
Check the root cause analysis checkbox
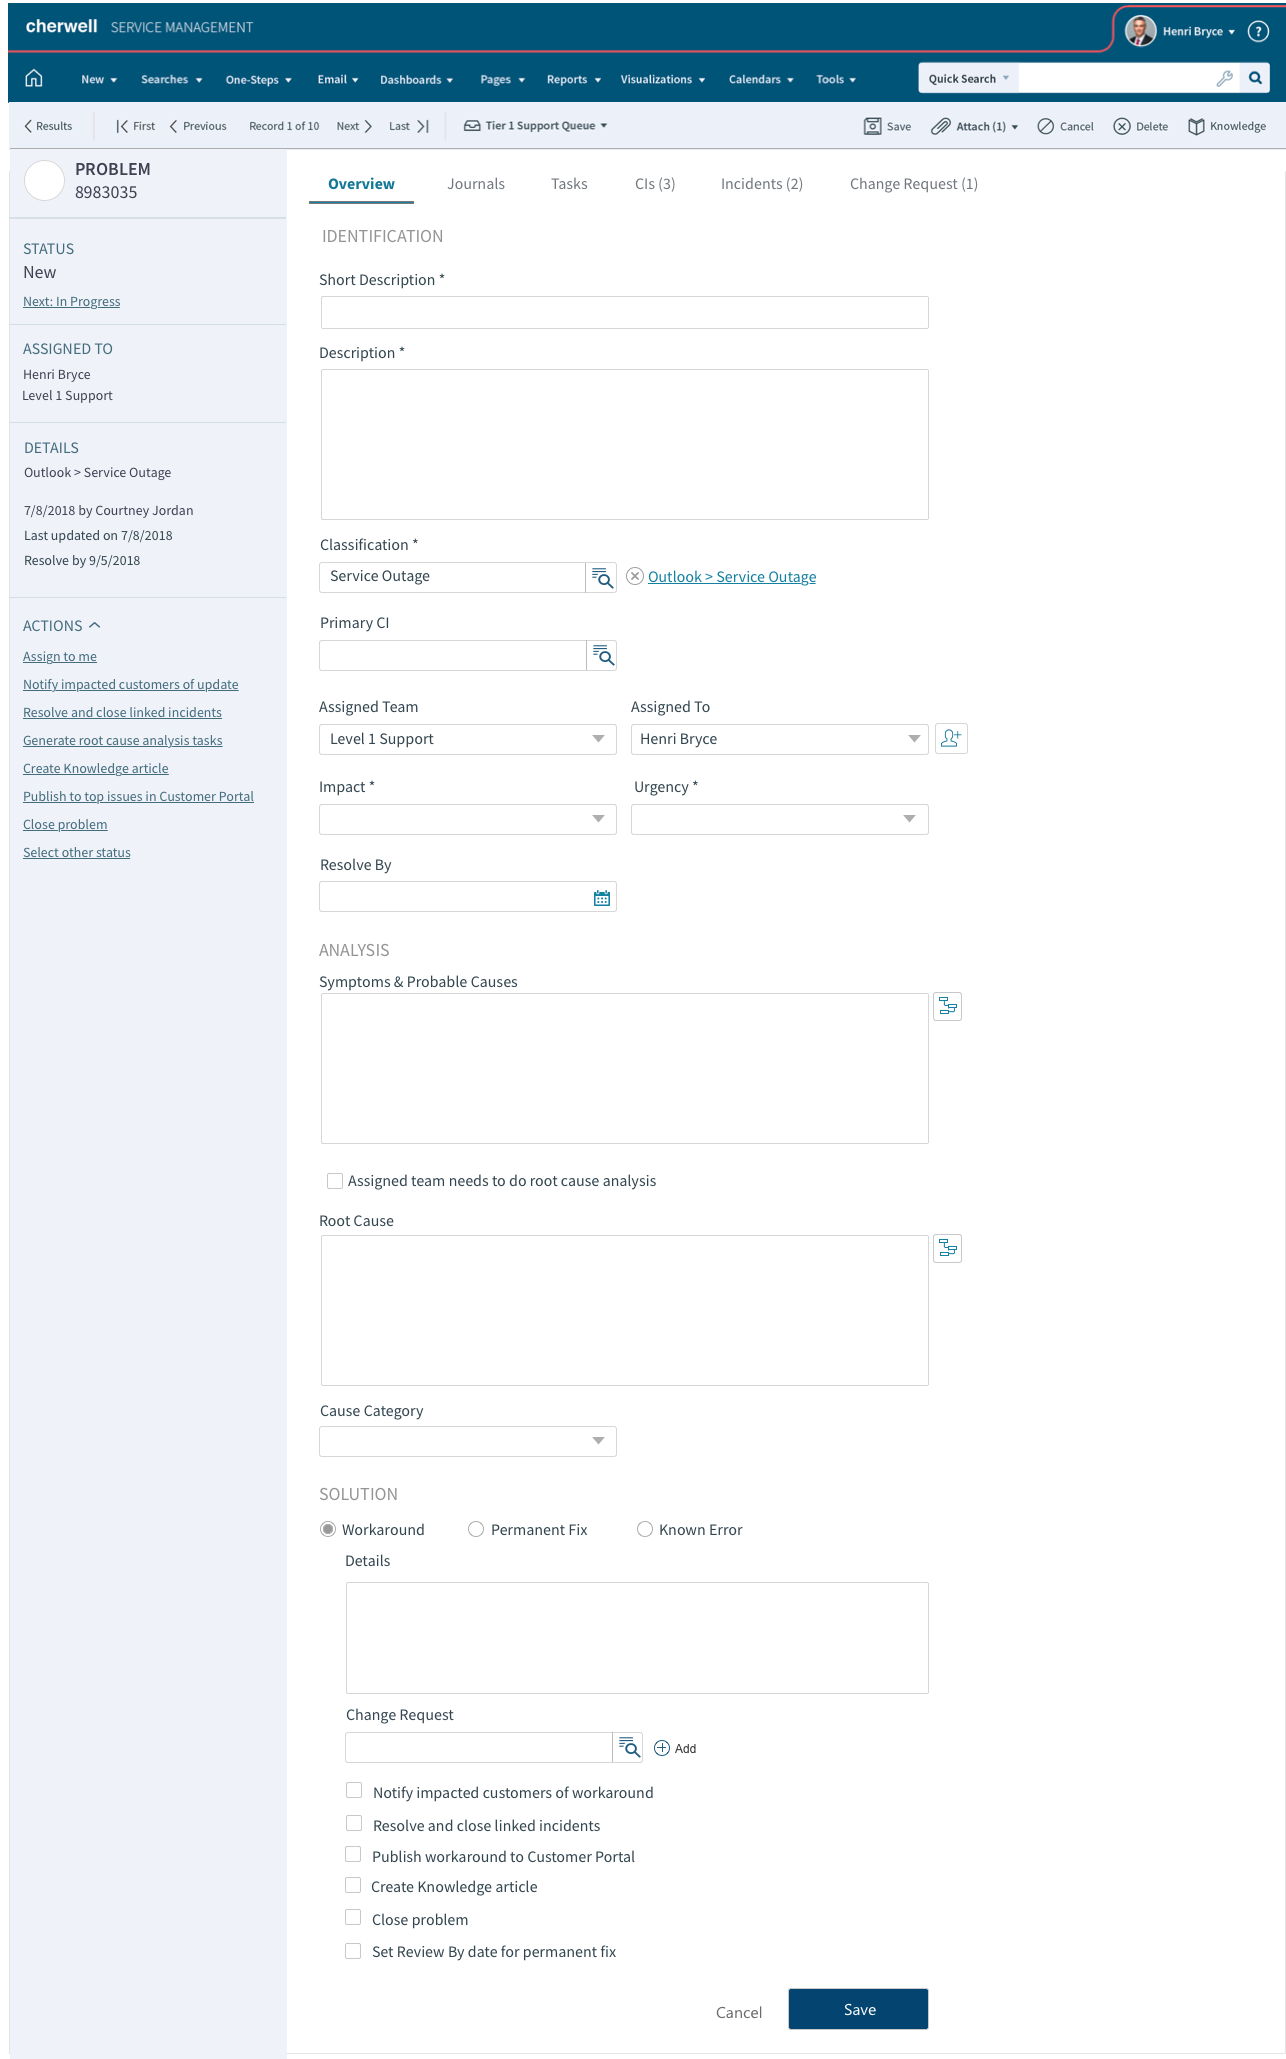pos(335,1181)
